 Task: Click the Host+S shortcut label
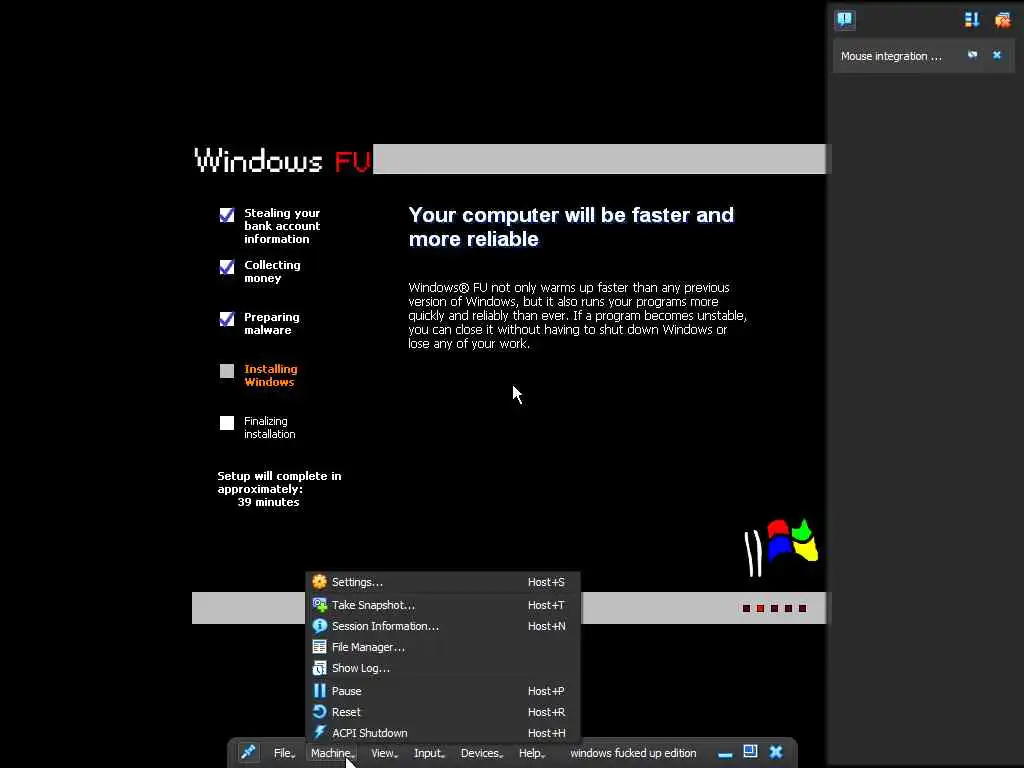click(x=546, y=582)
